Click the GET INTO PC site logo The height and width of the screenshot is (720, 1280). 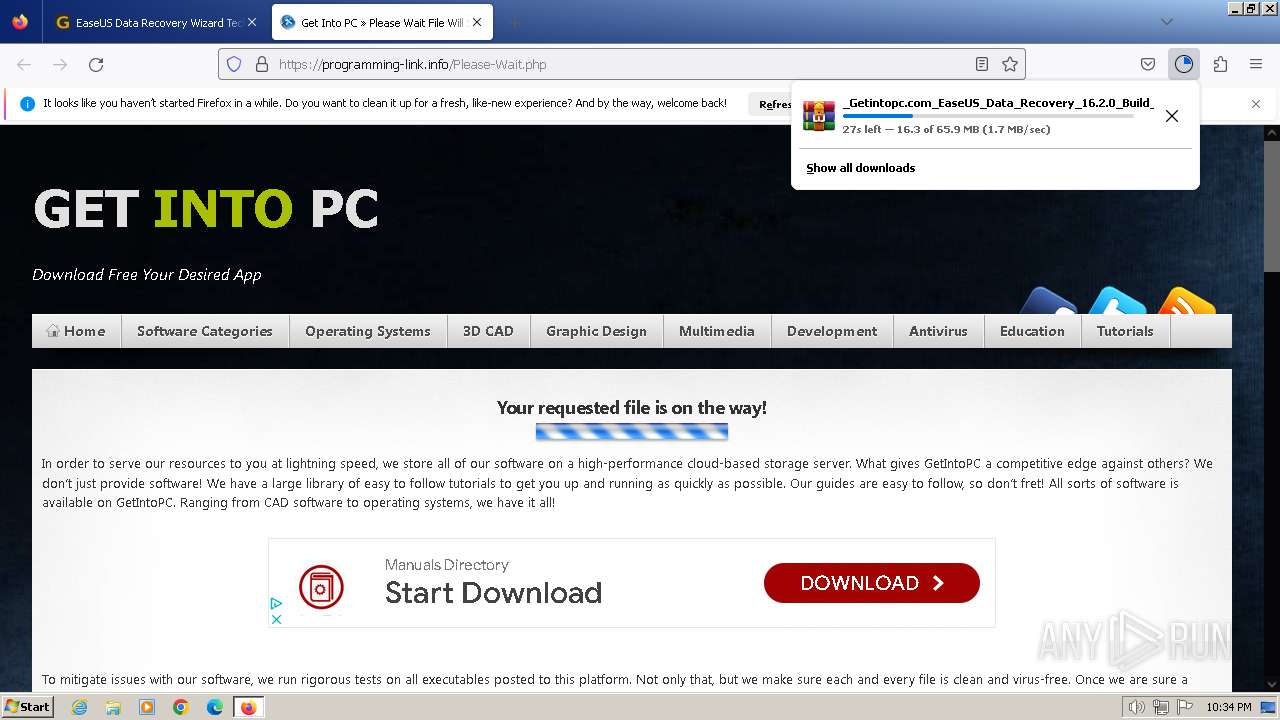point(206,209)
